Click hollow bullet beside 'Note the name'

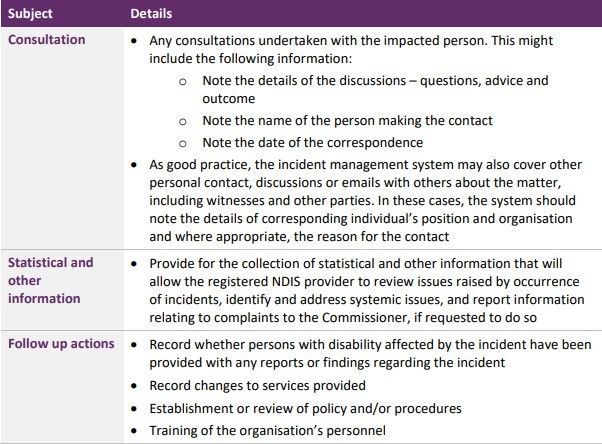click(x=183, y=122)
